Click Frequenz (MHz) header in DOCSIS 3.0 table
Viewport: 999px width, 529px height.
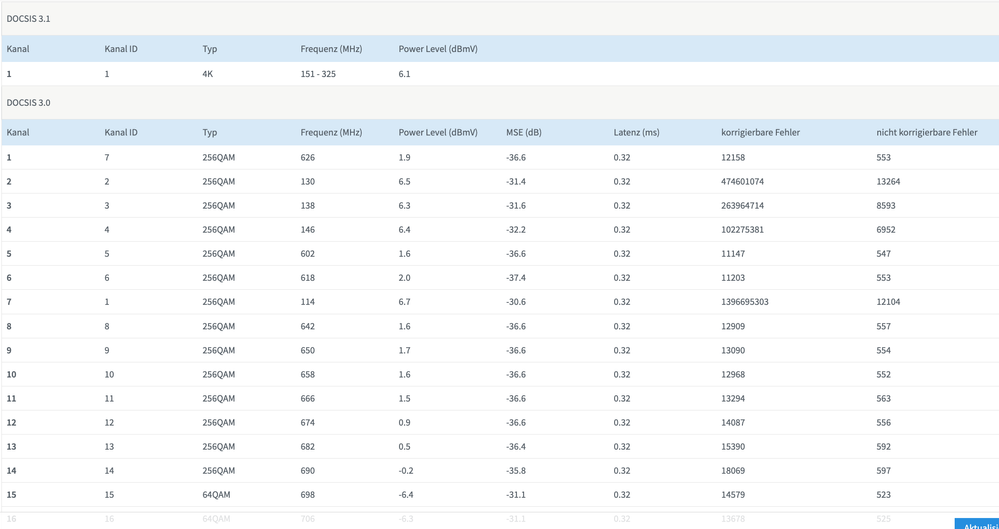click(333, 132)
